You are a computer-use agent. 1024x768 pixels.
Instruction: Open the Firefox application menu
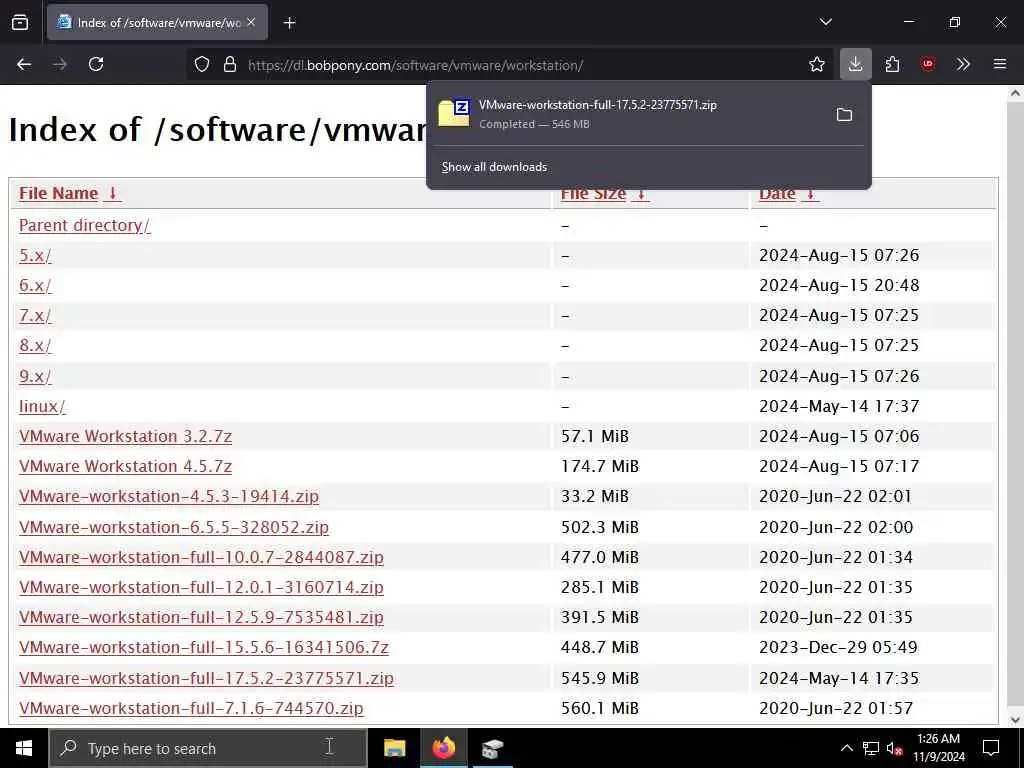tap(1000, 64)
